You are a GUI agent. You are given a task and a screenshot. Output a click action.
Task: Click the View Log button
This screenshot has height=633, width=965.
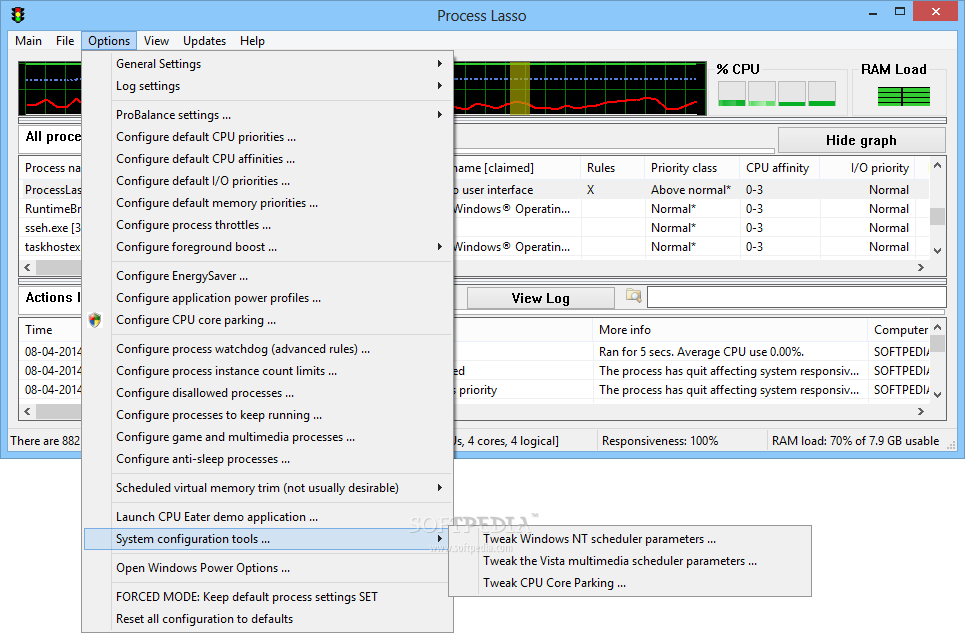540,298
